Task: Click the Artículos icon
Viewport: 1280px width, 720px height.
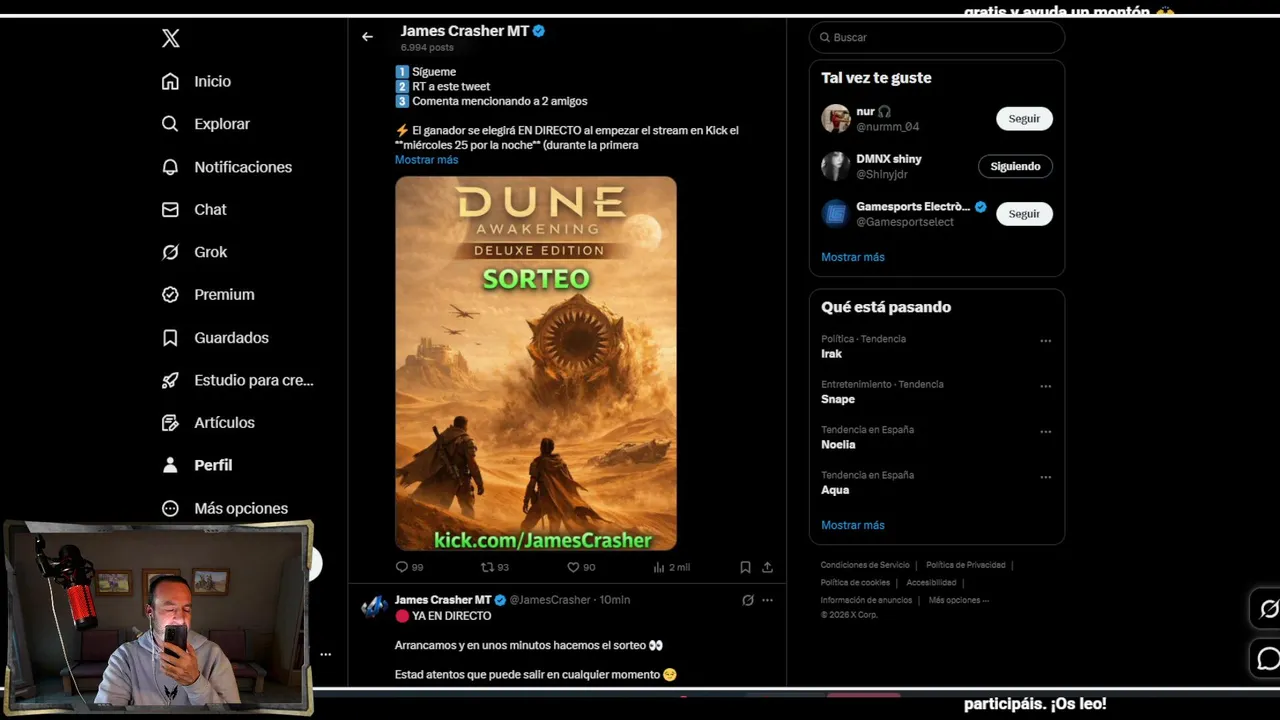Action: click(x=170, y=423)
